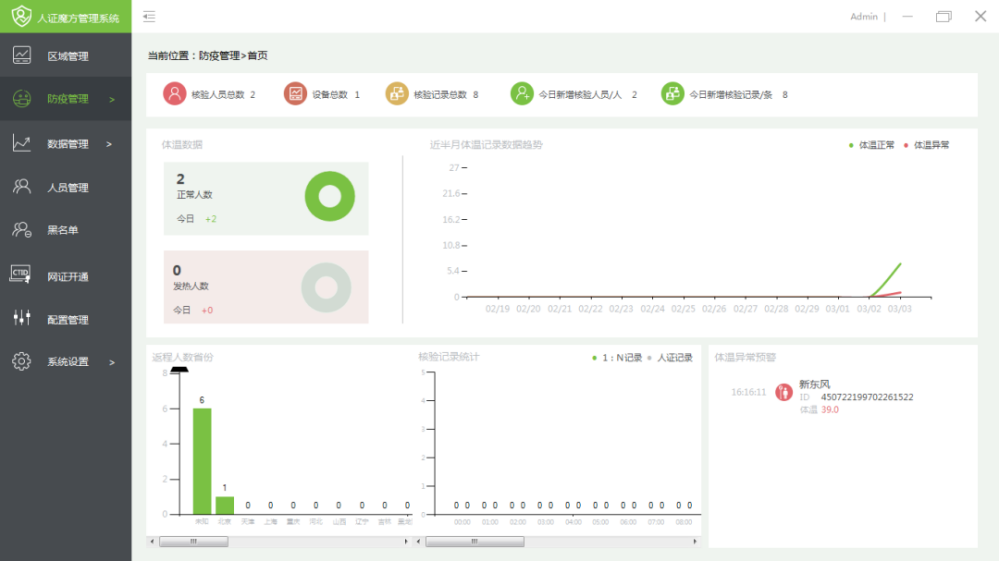
Task: Open the 数据管理 menu item
Action: click(68, 144)
